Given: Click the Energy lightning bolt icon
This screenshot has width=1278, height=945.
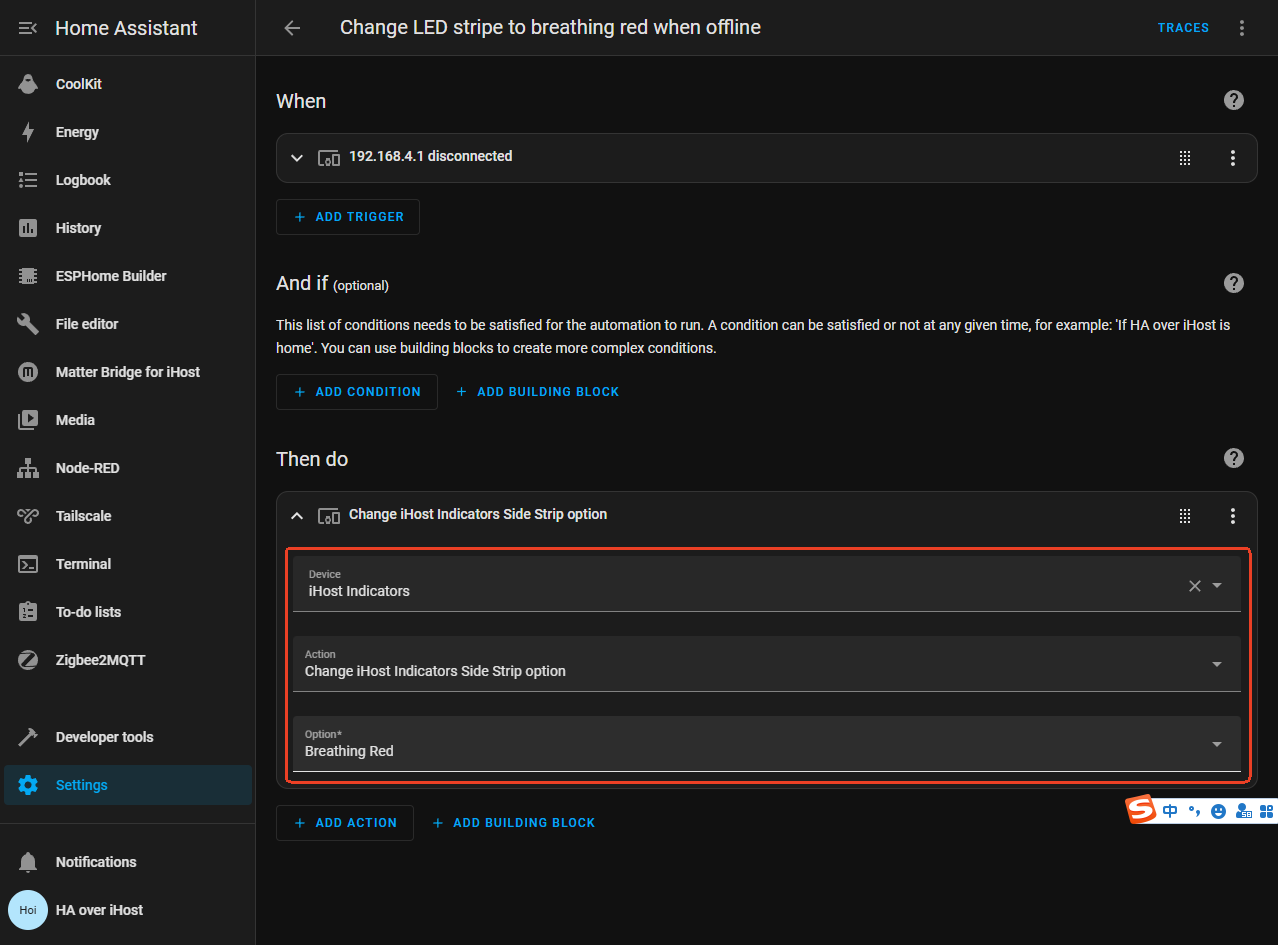Looking at the screenshot, I should coord(28,132).
